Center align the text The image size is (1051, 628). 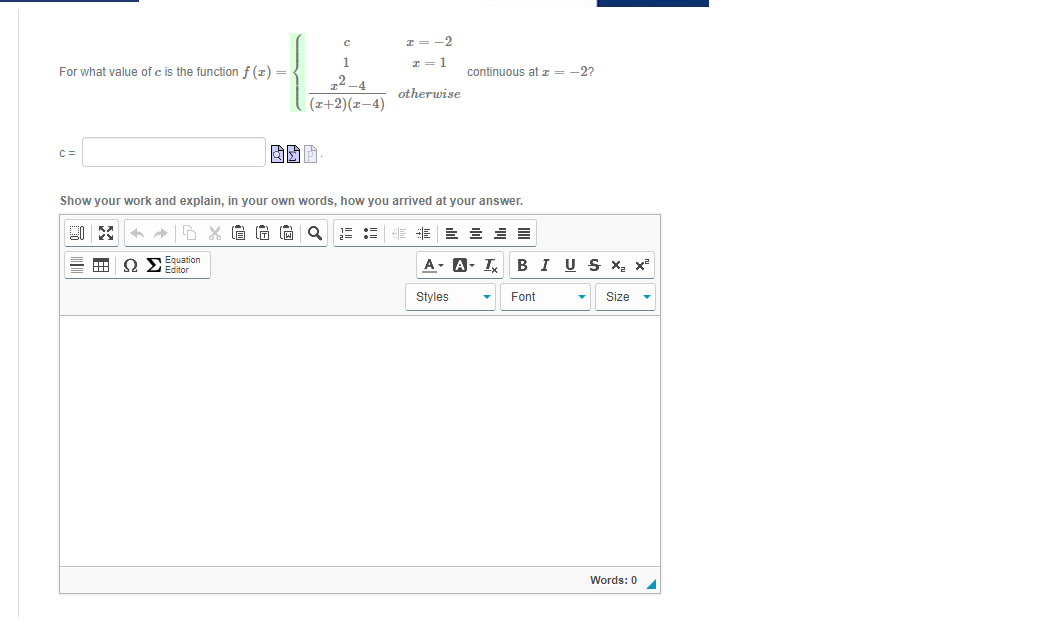point(476,233)
